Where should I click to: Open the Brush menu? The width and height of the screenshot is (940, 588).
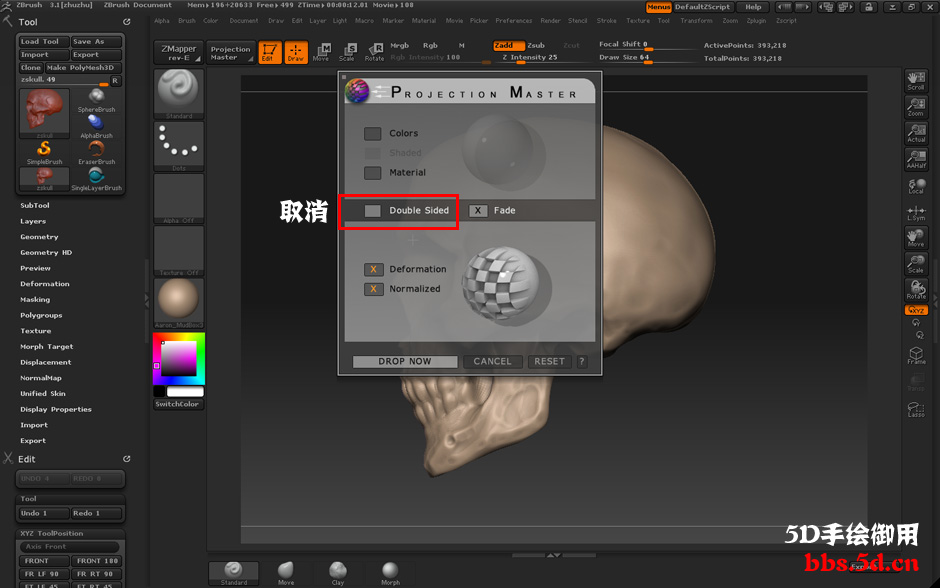click(x=186, y=21)
